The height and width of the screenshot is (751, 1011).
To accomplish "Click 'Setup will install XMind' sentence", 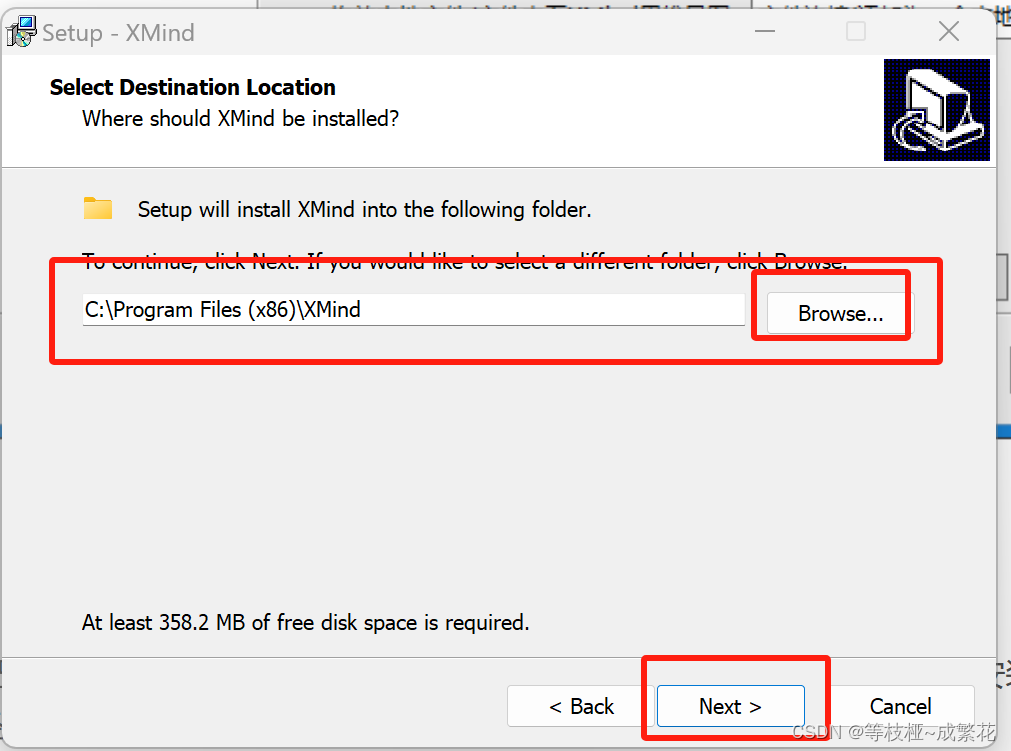I will click(364, 210).
